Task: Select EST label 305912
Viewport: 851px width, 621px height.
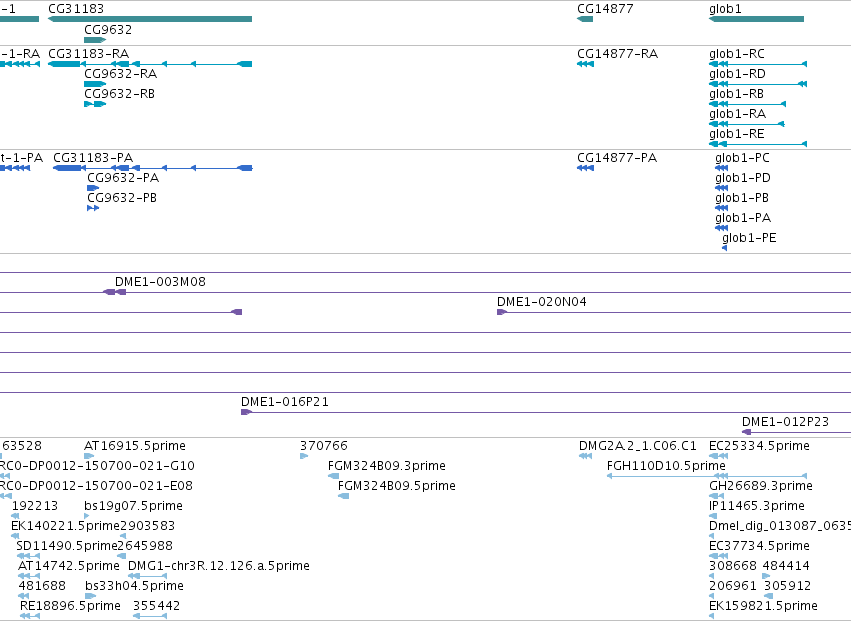Action: pyautogui.click(x=788, y=586)
